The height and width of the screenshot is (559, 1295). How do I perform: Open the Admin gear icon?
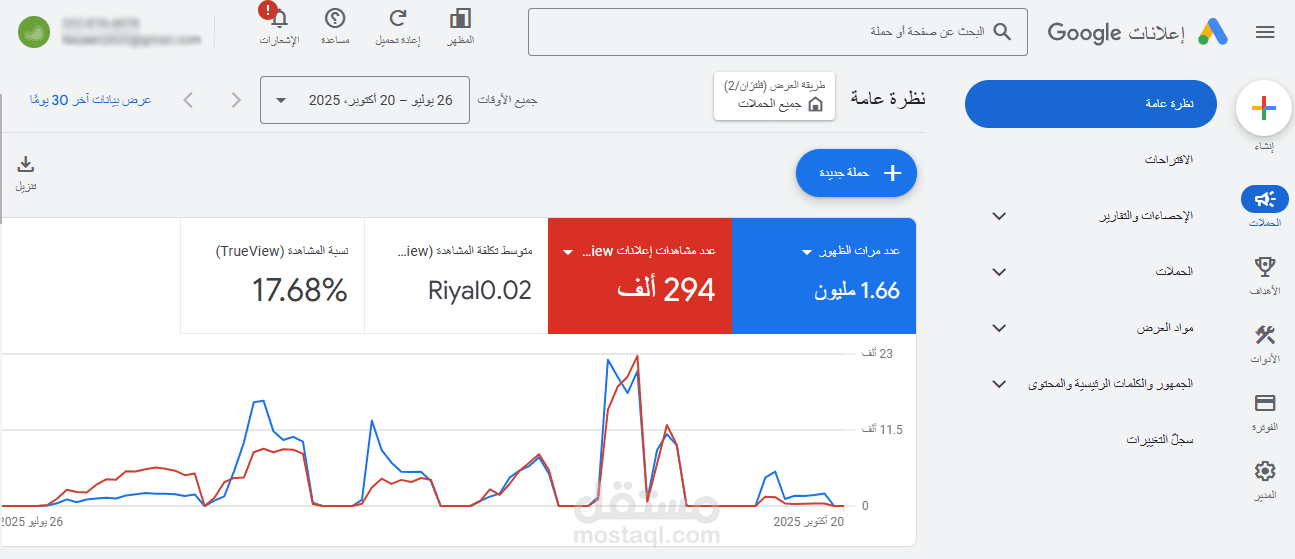click(1264, 471)
